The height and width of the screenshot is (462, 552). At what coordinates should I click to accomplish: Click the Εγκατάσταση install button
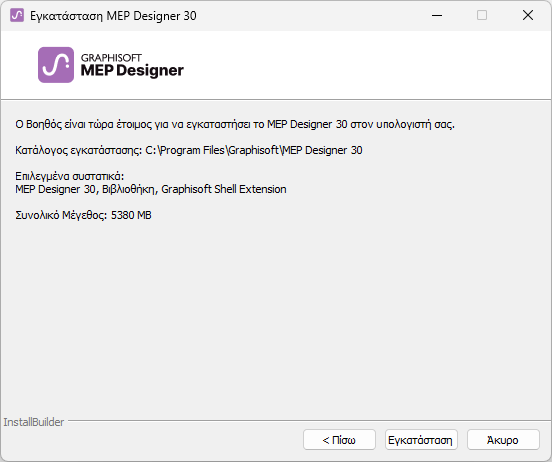pyautogui.click(x=421, y=439)
